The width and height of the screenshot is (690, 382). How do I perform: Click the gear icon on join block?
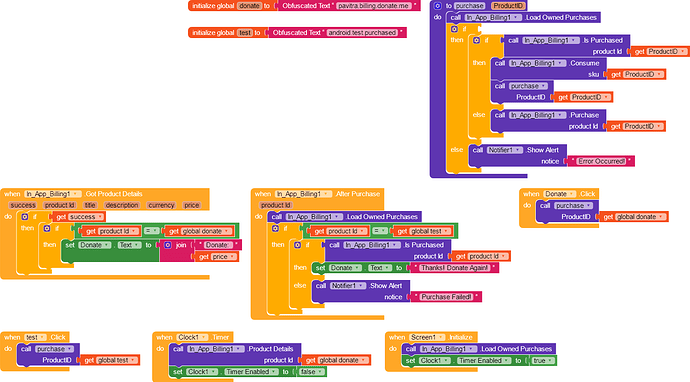(x=168, y=245)
